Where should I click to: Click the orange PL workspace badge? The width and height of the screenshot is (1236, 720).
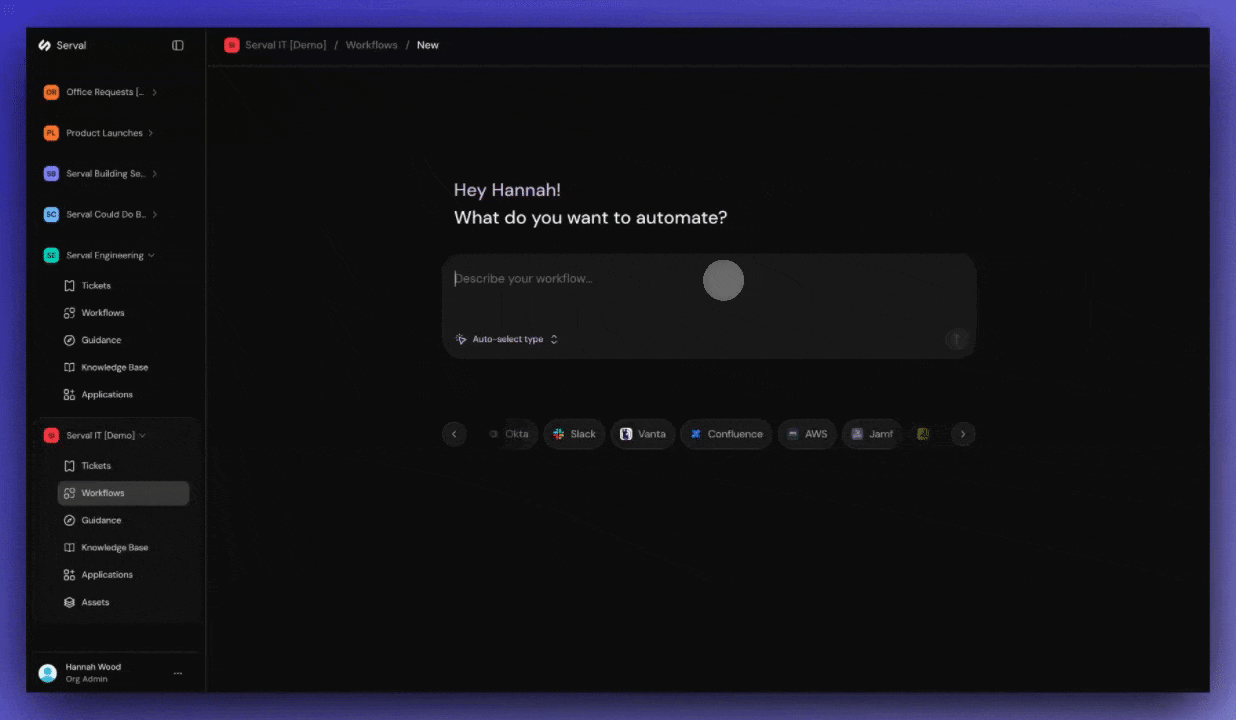(51, 133)
